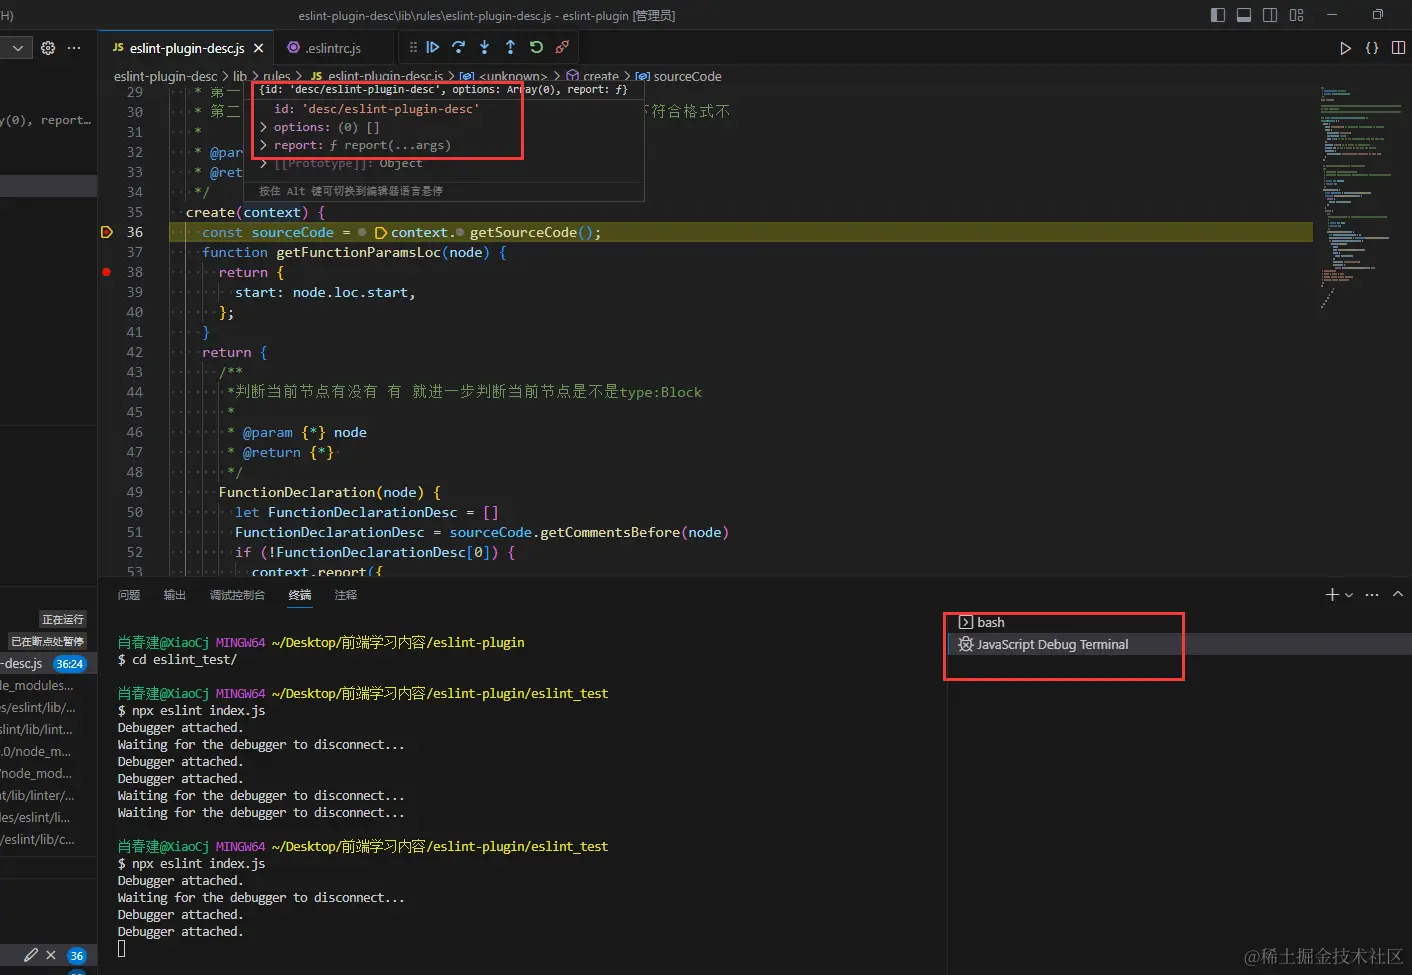Step over the current line
The height and width of the screenshot is (975, 1412).
point(458,47)
